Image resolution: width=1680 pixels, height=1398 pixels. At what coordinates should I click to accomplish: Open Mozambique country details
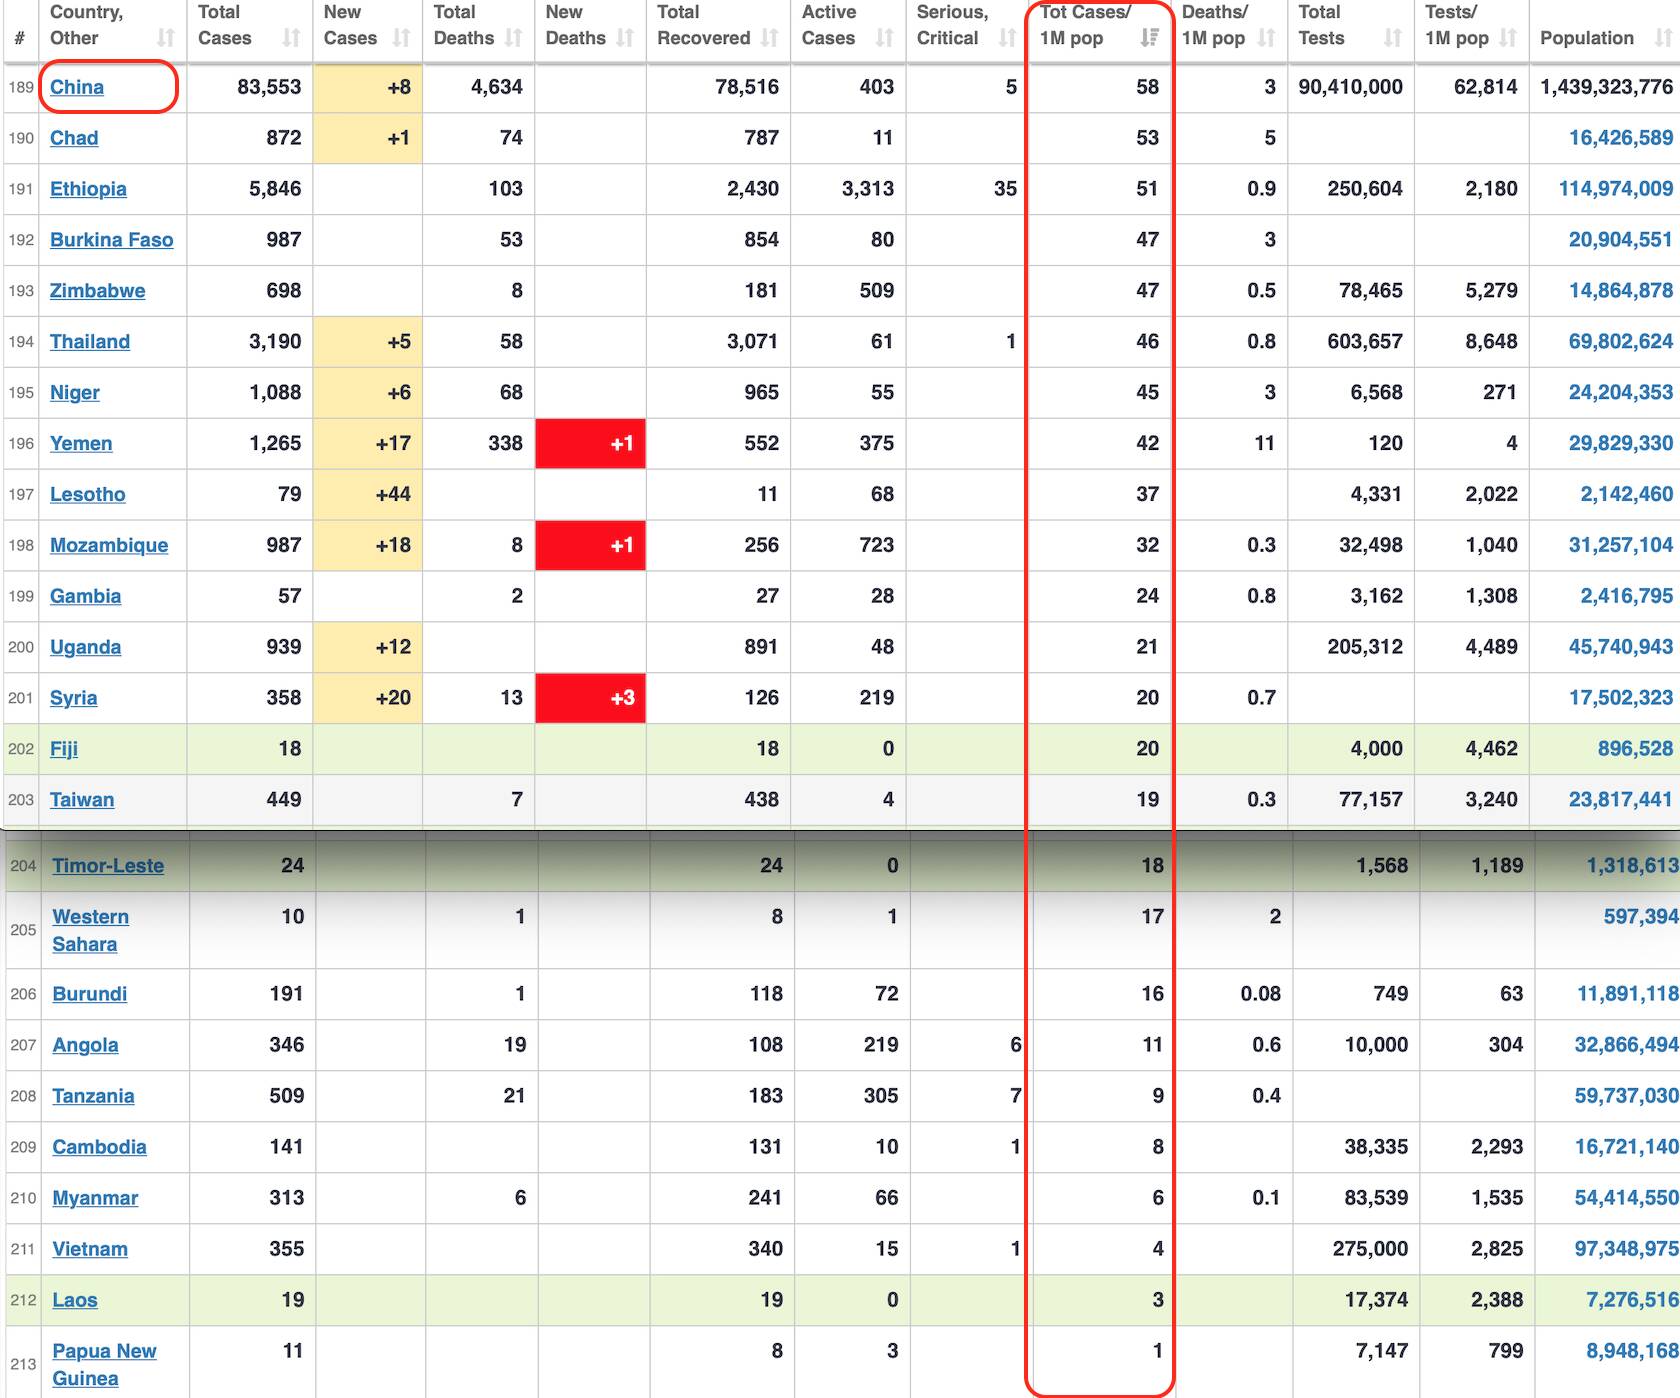tap(109, 545)
